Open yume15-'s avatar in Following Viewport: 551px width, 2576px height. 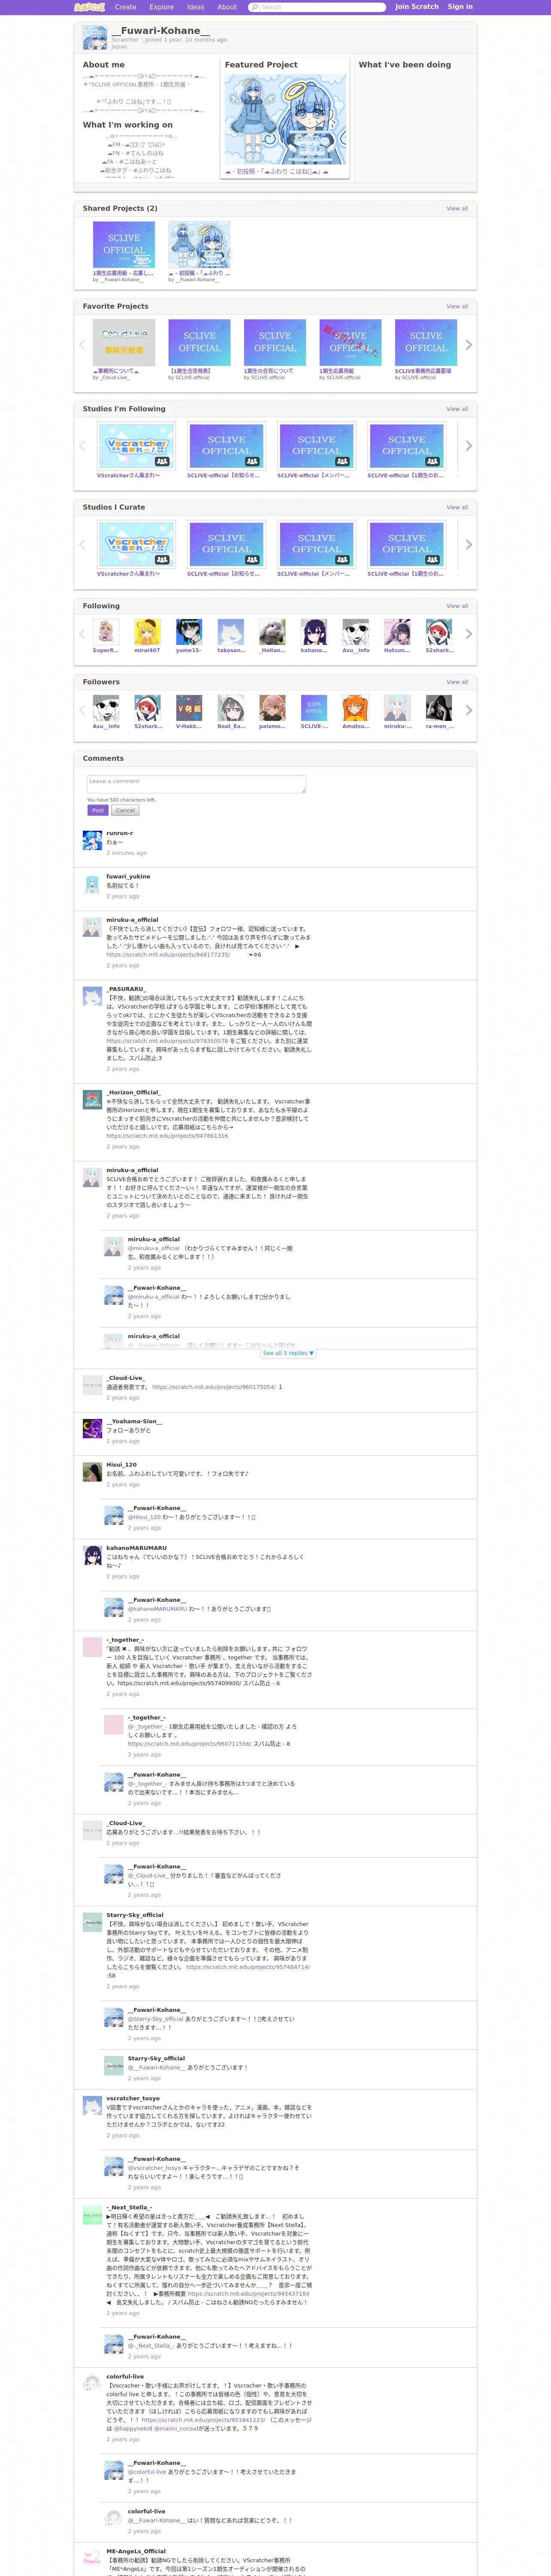click(189, 632)
